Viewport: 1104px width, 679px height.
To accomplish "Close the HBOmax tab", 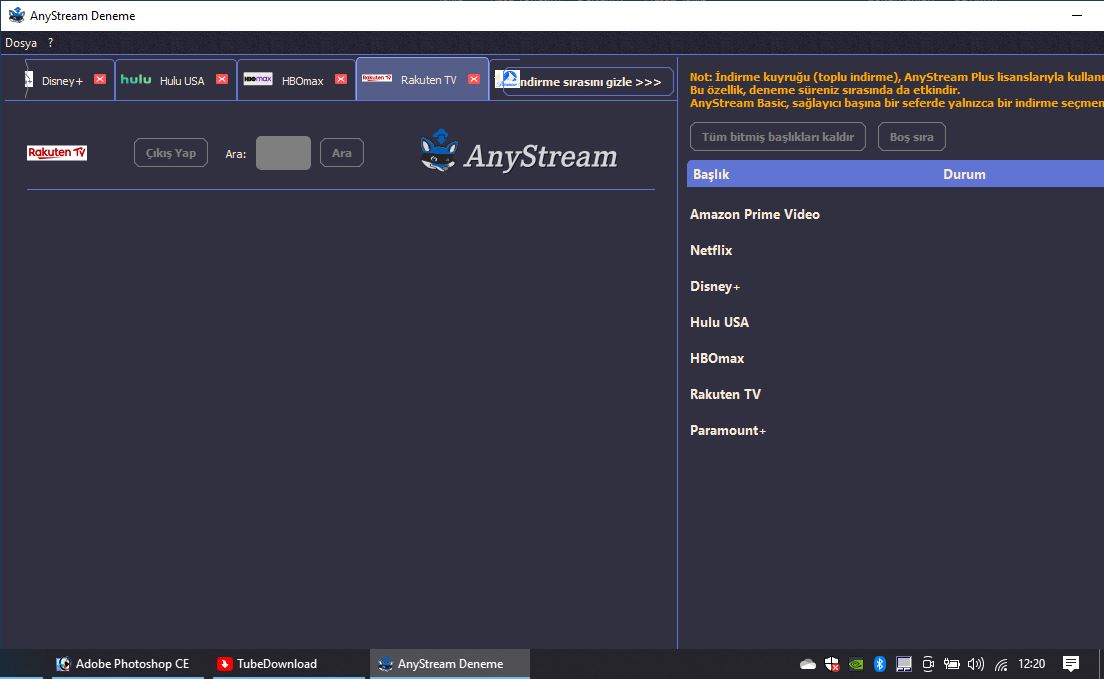I will tap(341, 79).
